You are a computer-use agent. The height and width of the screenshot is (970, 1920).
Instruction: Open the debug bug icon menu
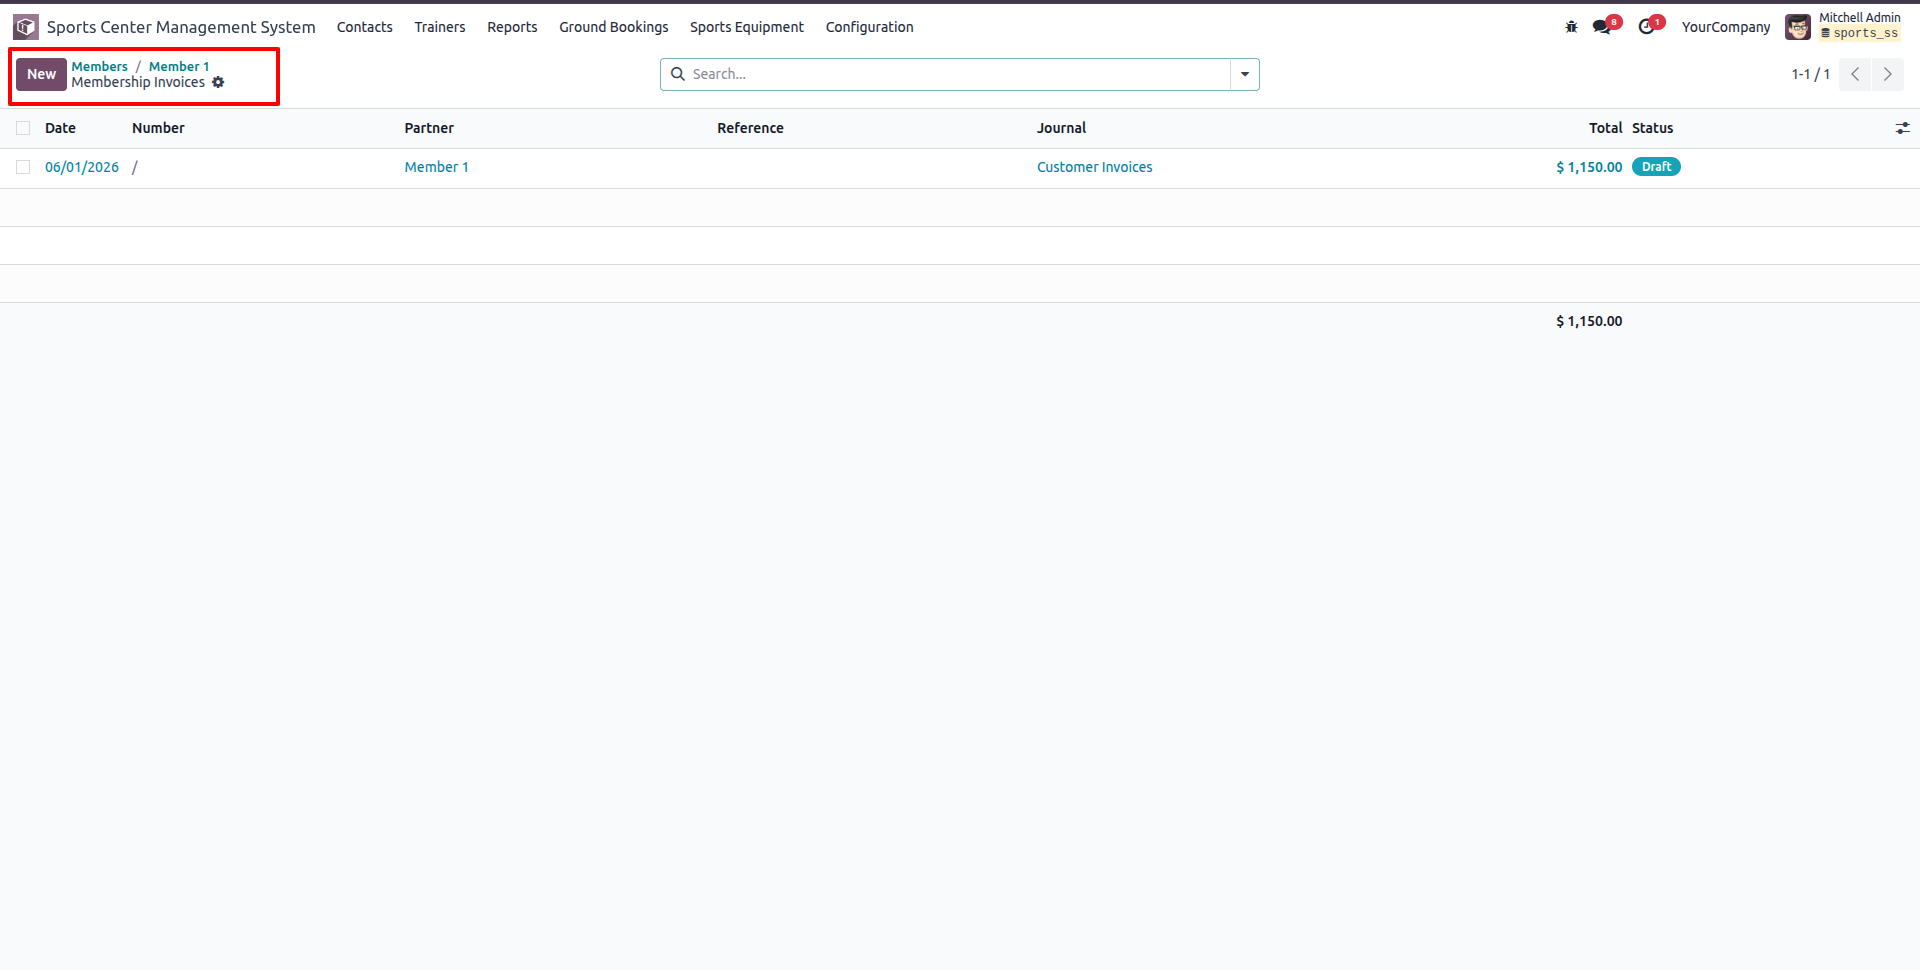[x=1571, y=27]
